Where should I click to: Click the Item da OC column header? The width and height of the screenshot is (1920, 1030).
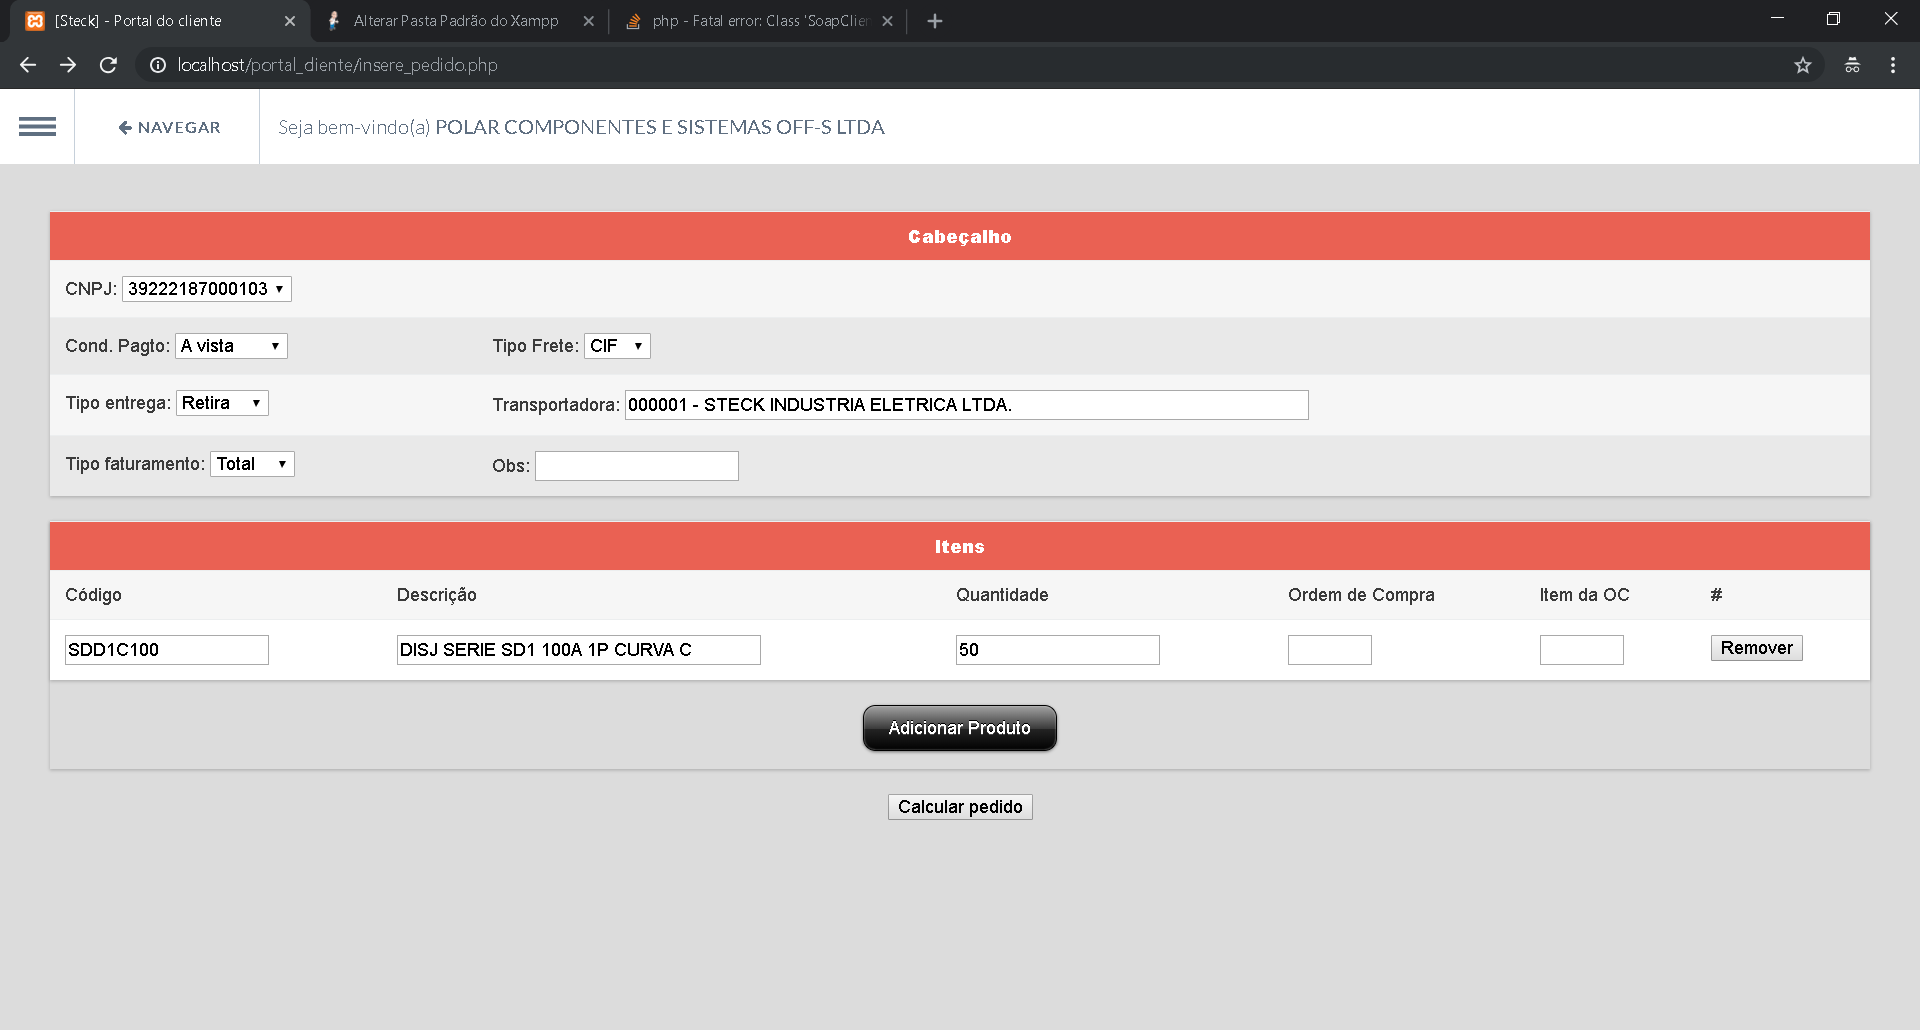(x=1584, y=595)
